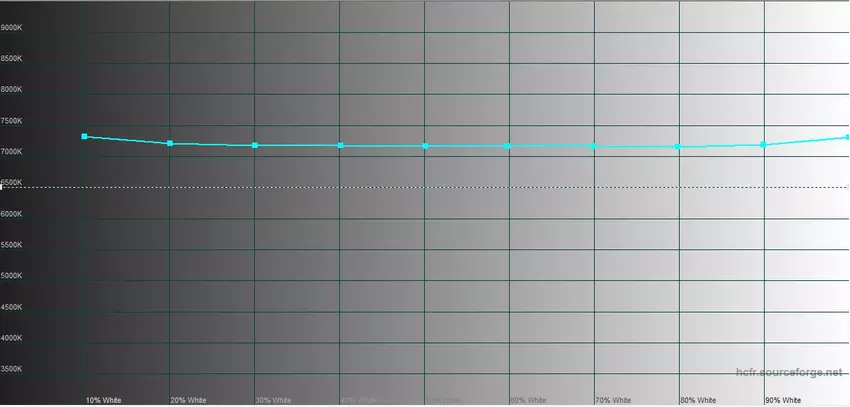Click the curve data point at 60% White
The width and height of the screenshot is (850, 407).
point(509,146)
